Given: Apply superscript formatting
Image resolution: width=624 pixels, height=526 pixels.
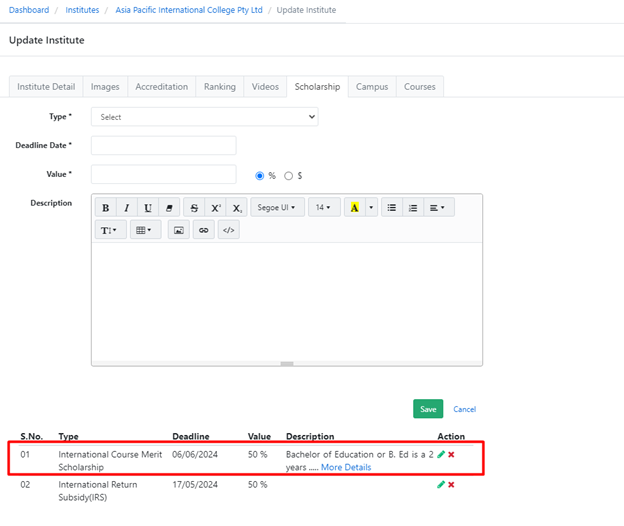Looking at the screenshot, I should pyautogui.click(x=216, y=208).
